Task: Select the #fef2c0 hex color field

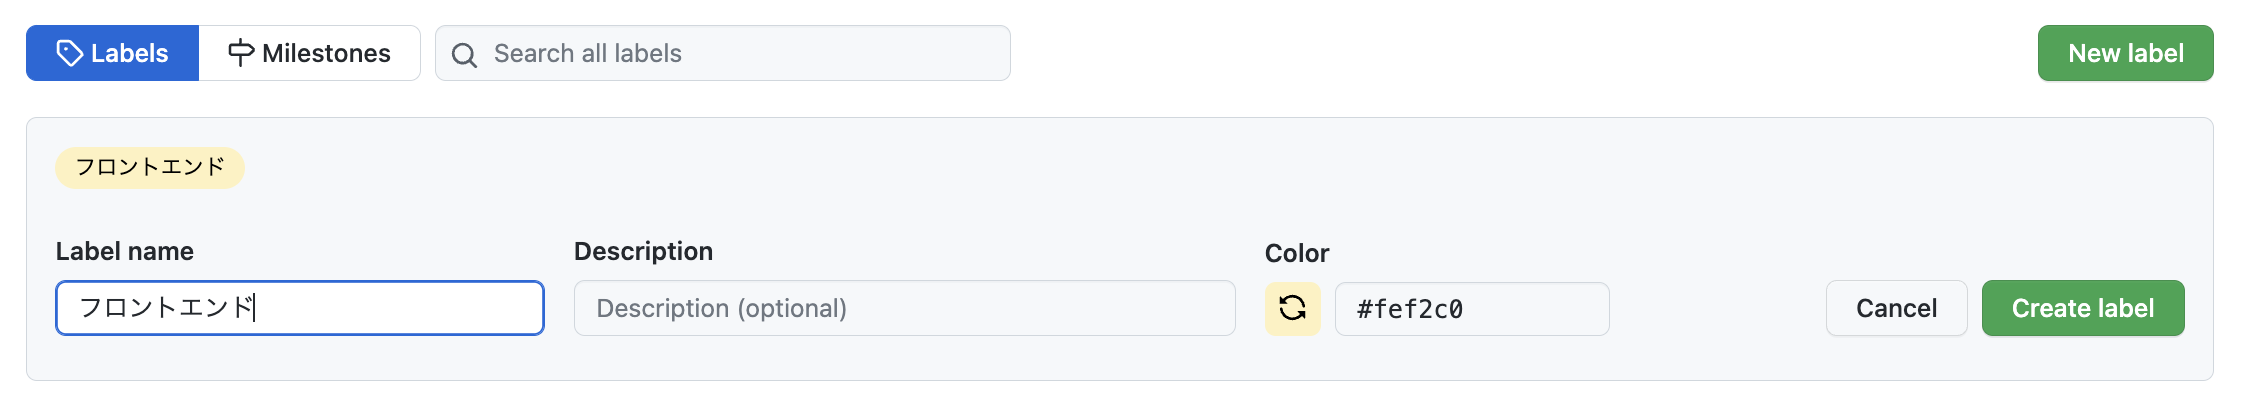Action: pos(1472,309)
